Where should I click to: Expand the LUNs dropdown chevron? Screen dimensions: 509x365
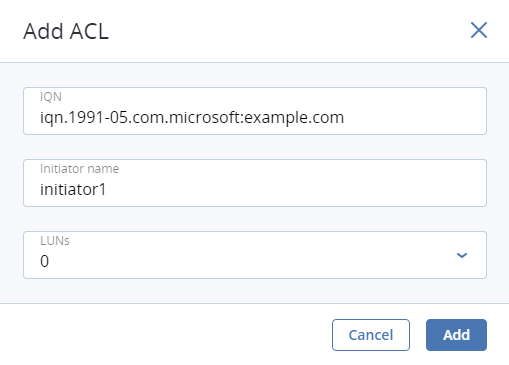tap(462, 255)
